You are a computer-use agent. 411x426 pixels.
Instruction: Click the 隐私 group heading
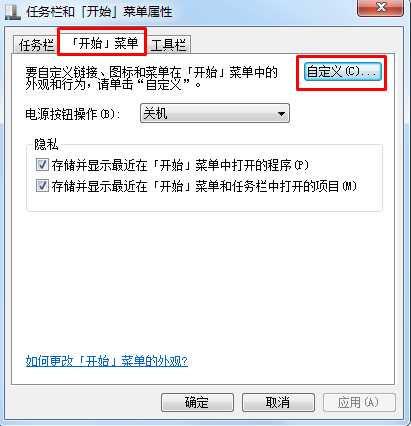(x=46, y=144)
